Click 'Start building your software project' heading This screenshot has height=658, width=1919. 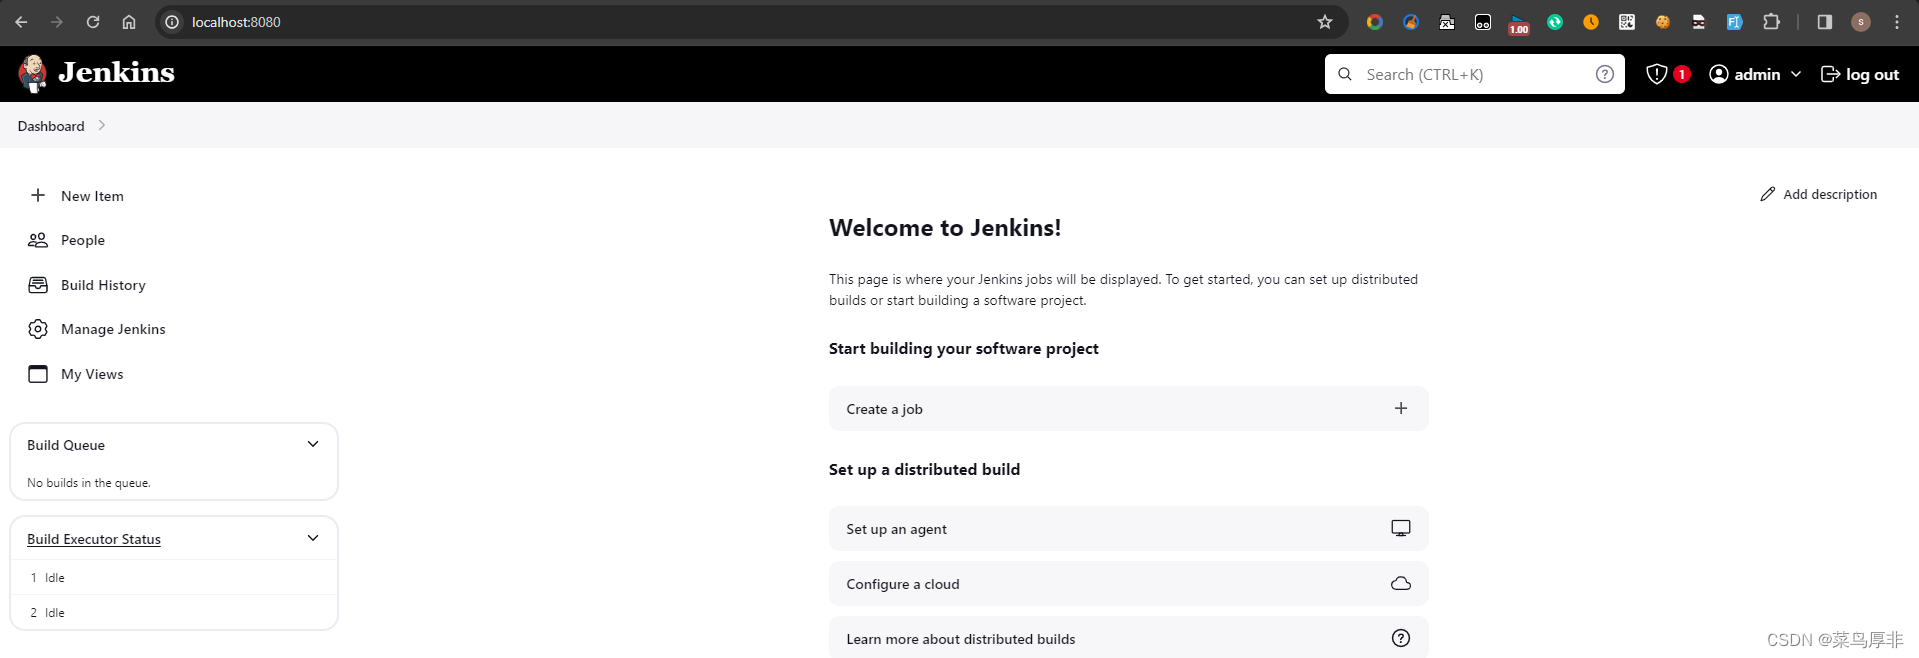(964, 349)
